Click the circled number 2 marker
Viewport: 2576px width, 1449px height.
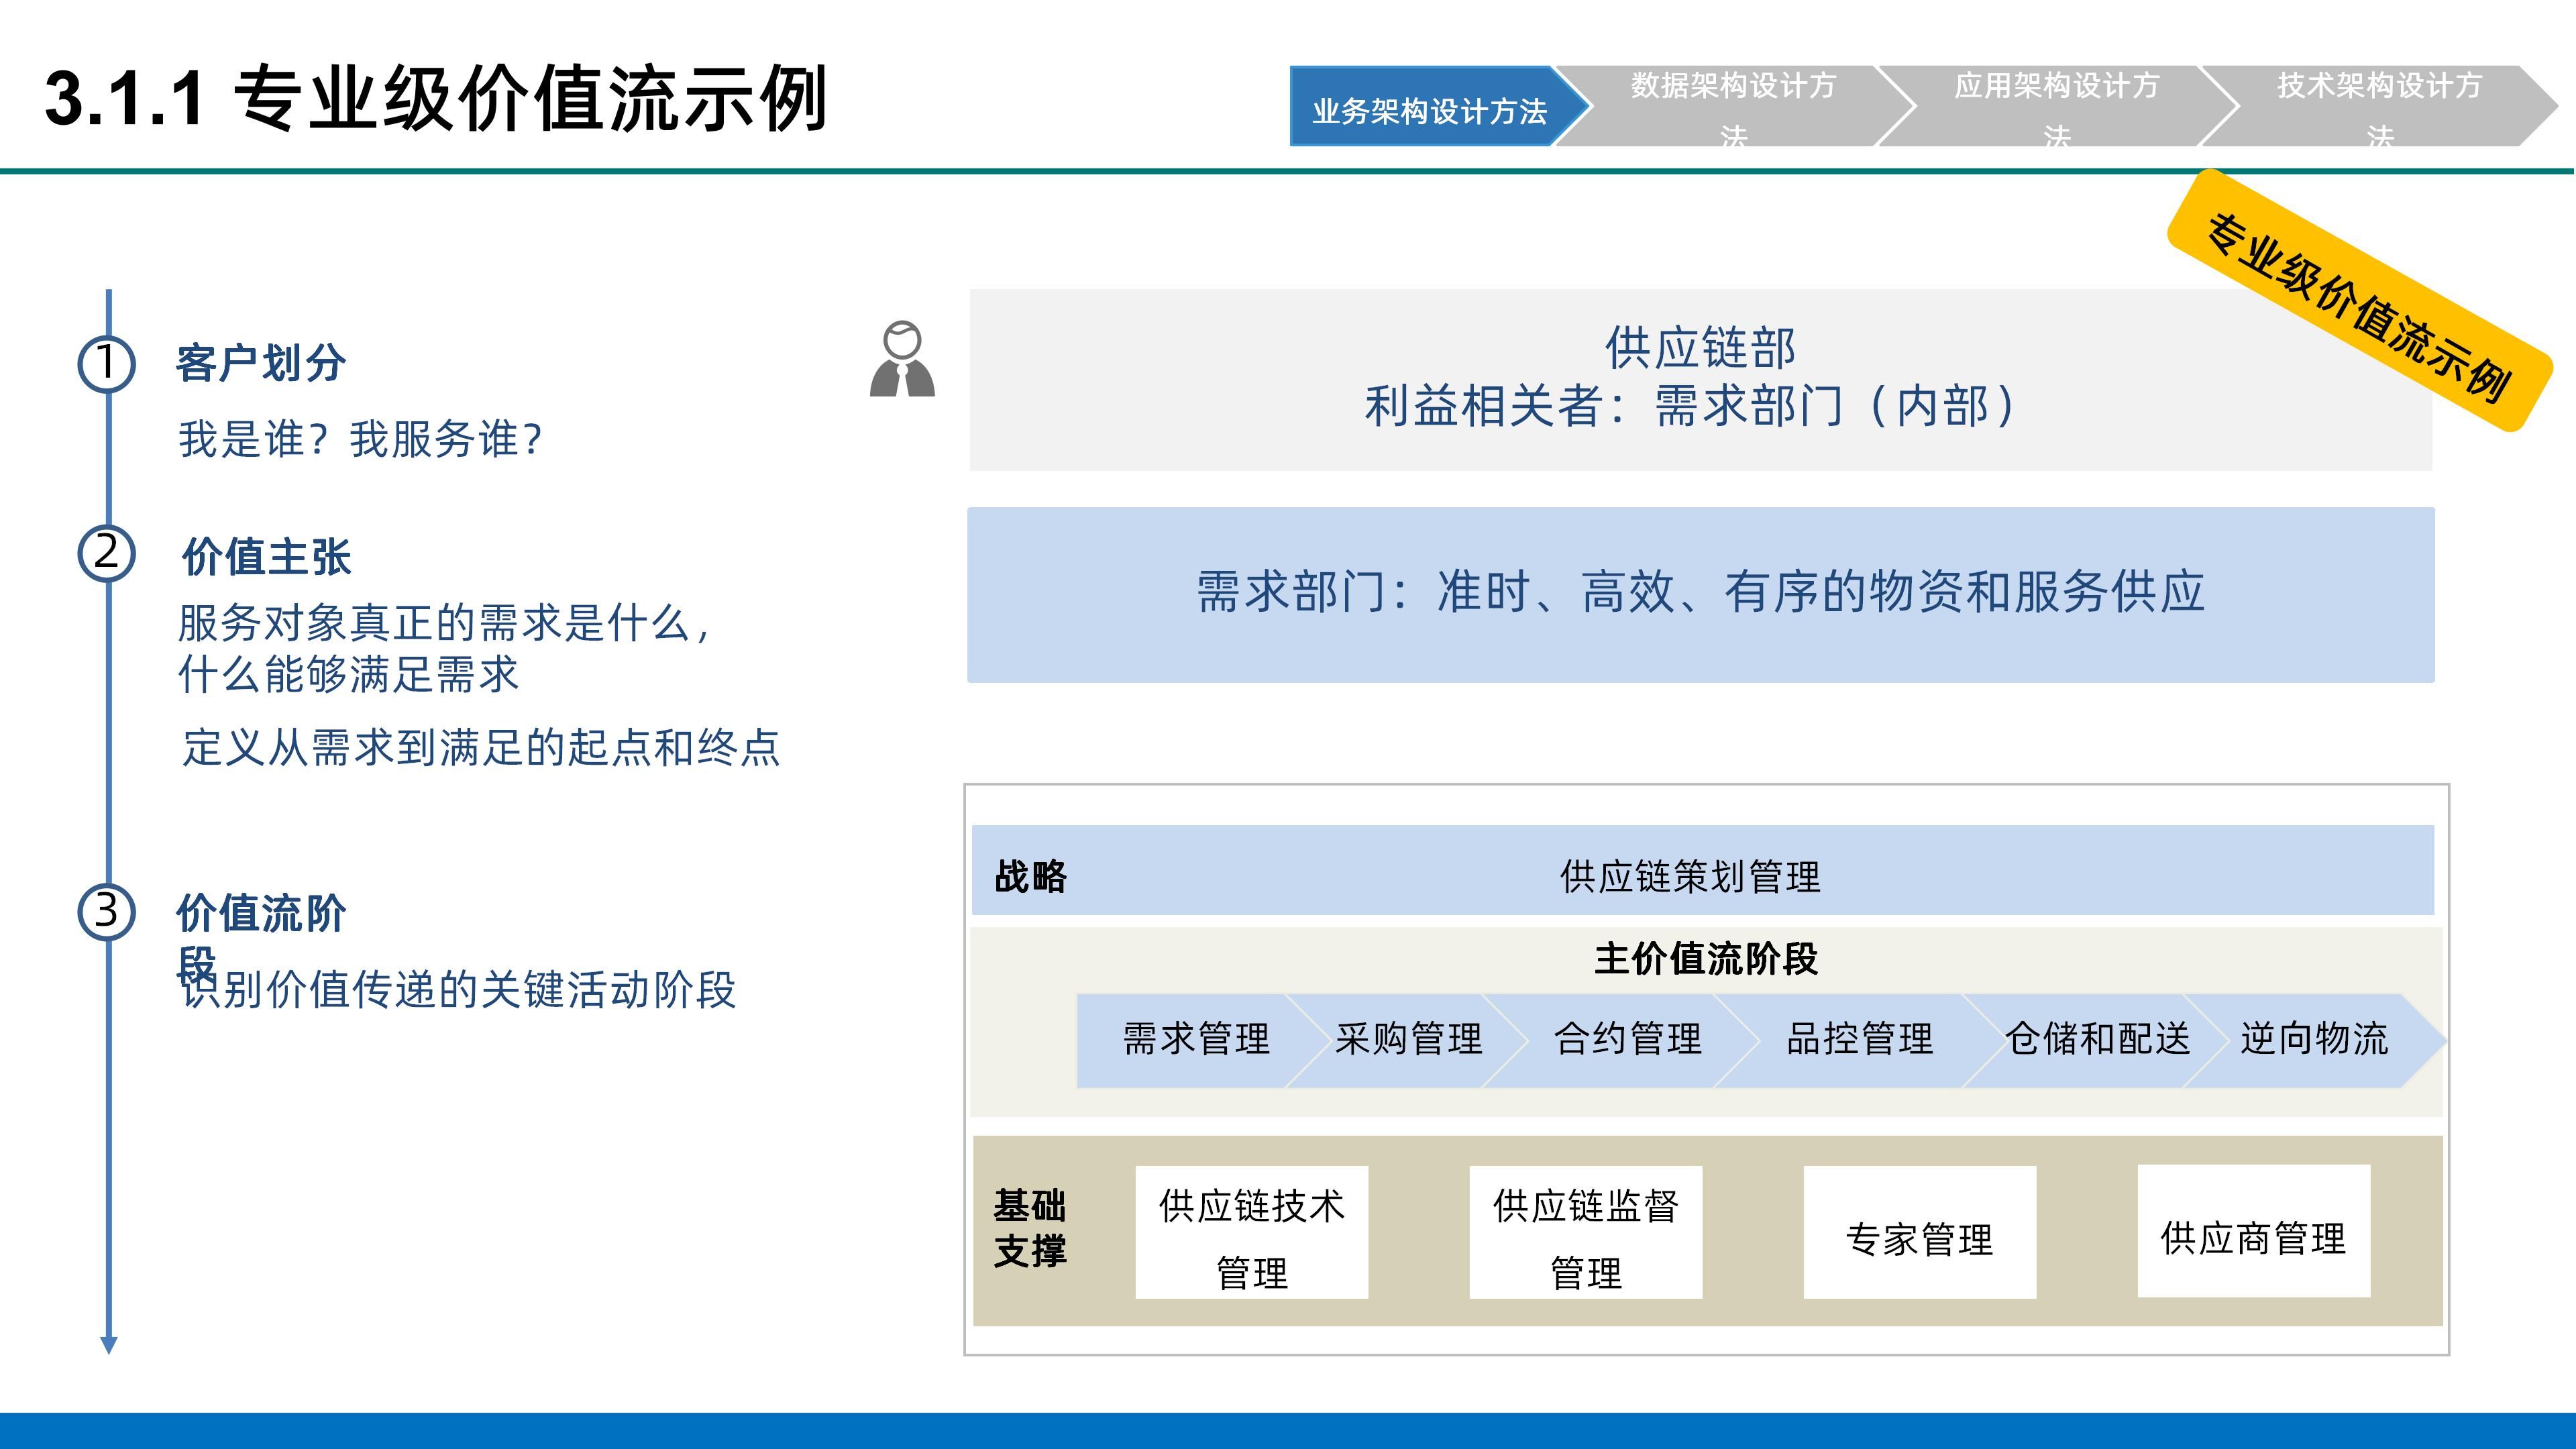click(x=107, y=553)
